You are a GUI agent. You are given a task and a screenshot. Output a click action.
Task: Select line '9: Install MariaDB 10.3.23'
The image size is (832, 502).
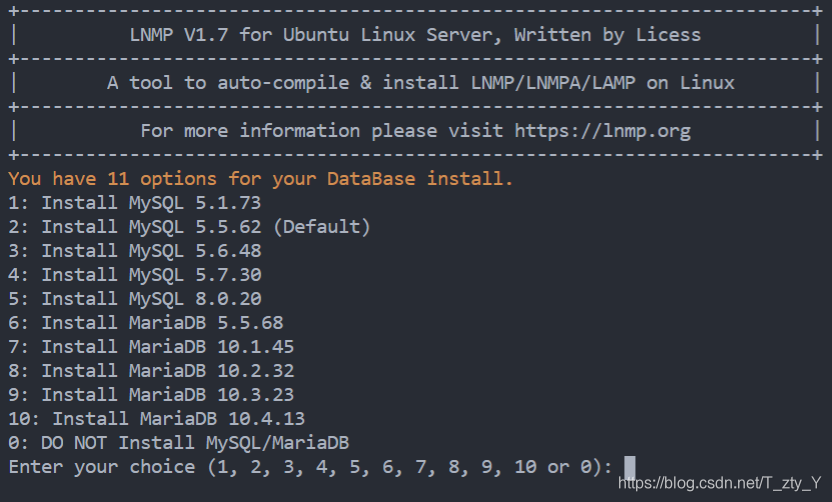pos(151,395)
